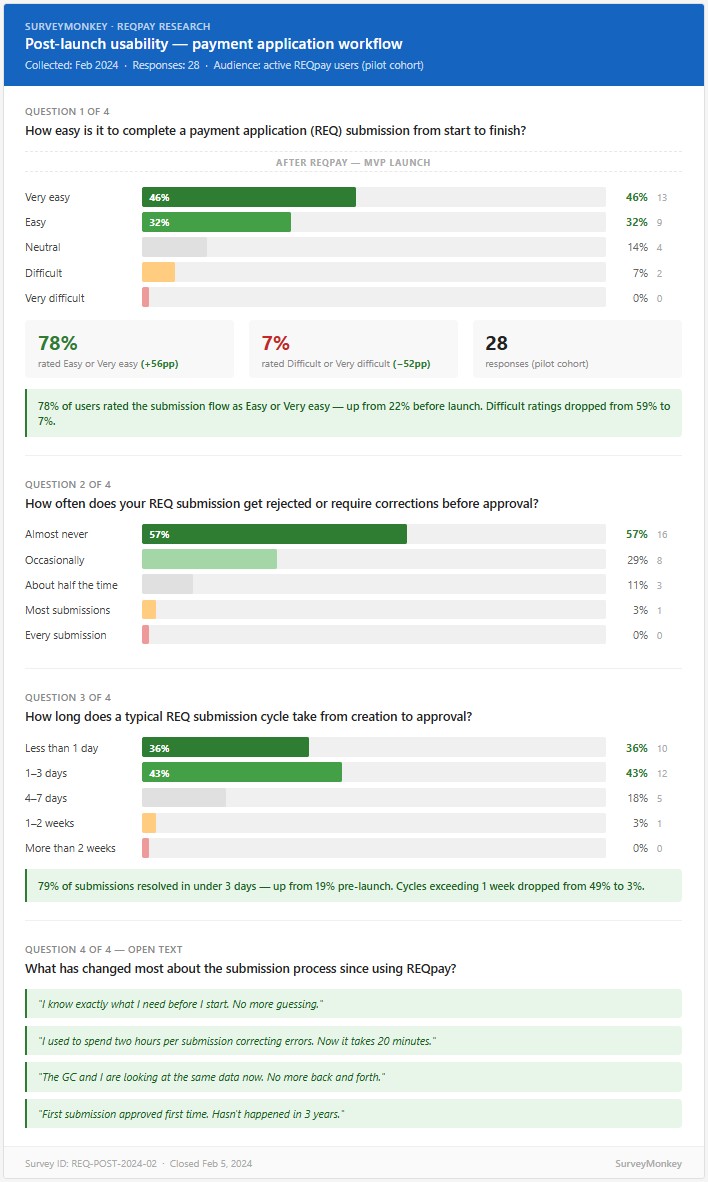Click the Almost never 57% bar
This screenshot has height=1182, width=708.
pos(274,534)
